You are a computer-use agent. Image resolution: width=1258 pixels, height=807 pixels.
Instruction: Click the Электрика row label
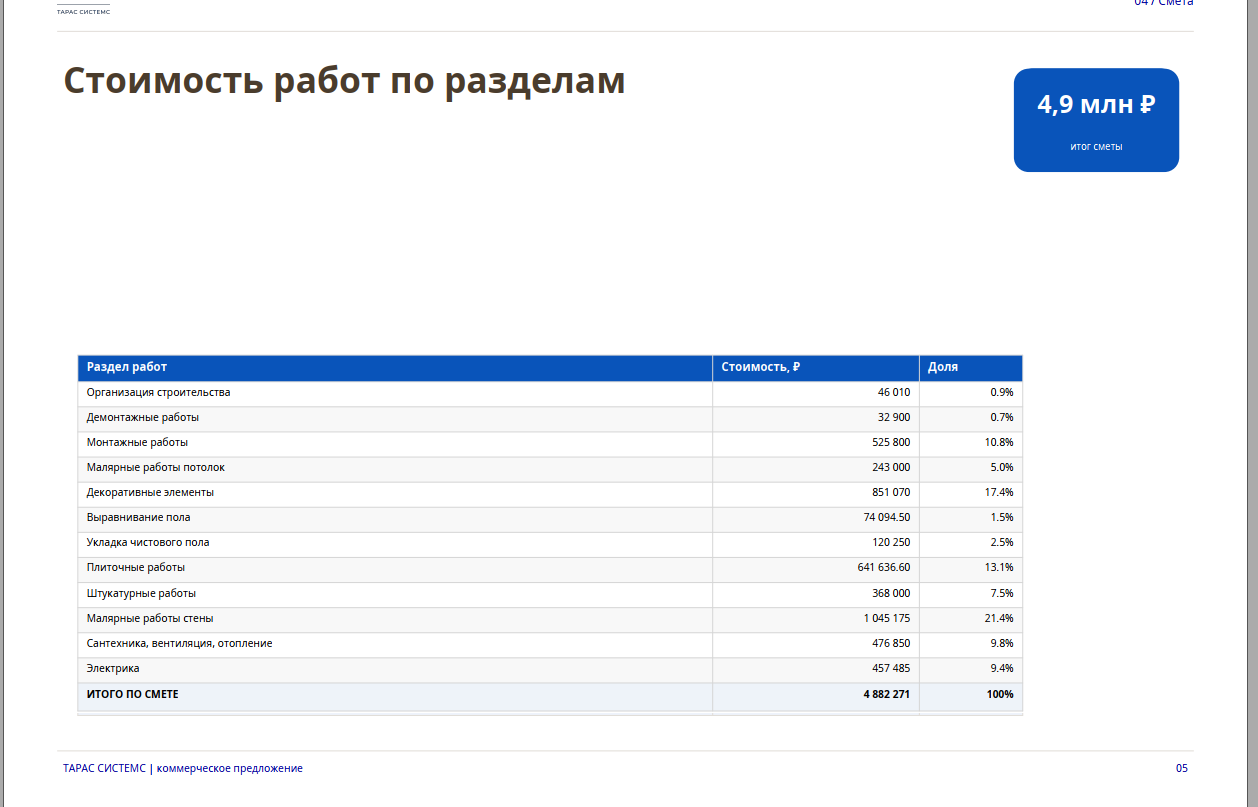tap(113, 669)
